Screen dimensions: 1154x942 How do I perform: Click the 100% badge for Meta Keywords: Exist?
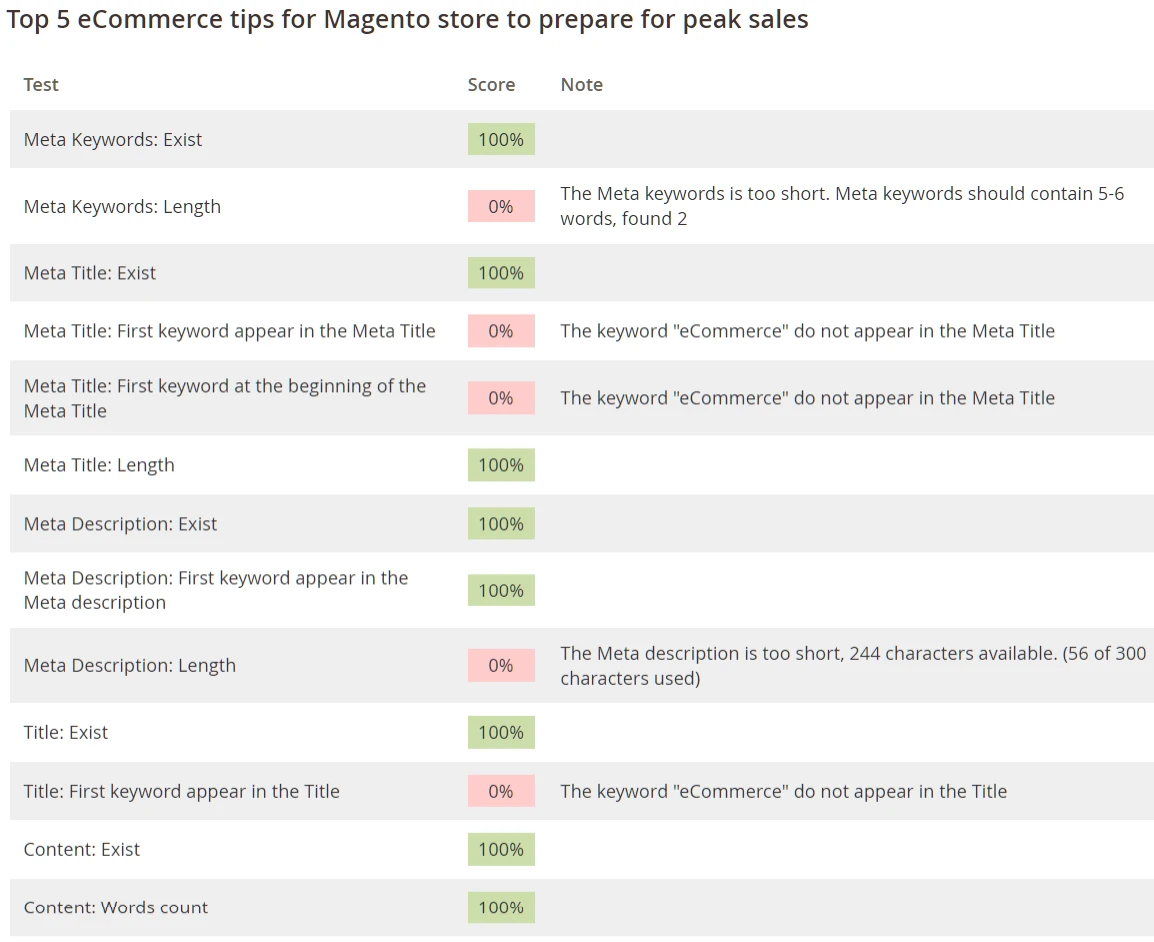pos(501,140)
